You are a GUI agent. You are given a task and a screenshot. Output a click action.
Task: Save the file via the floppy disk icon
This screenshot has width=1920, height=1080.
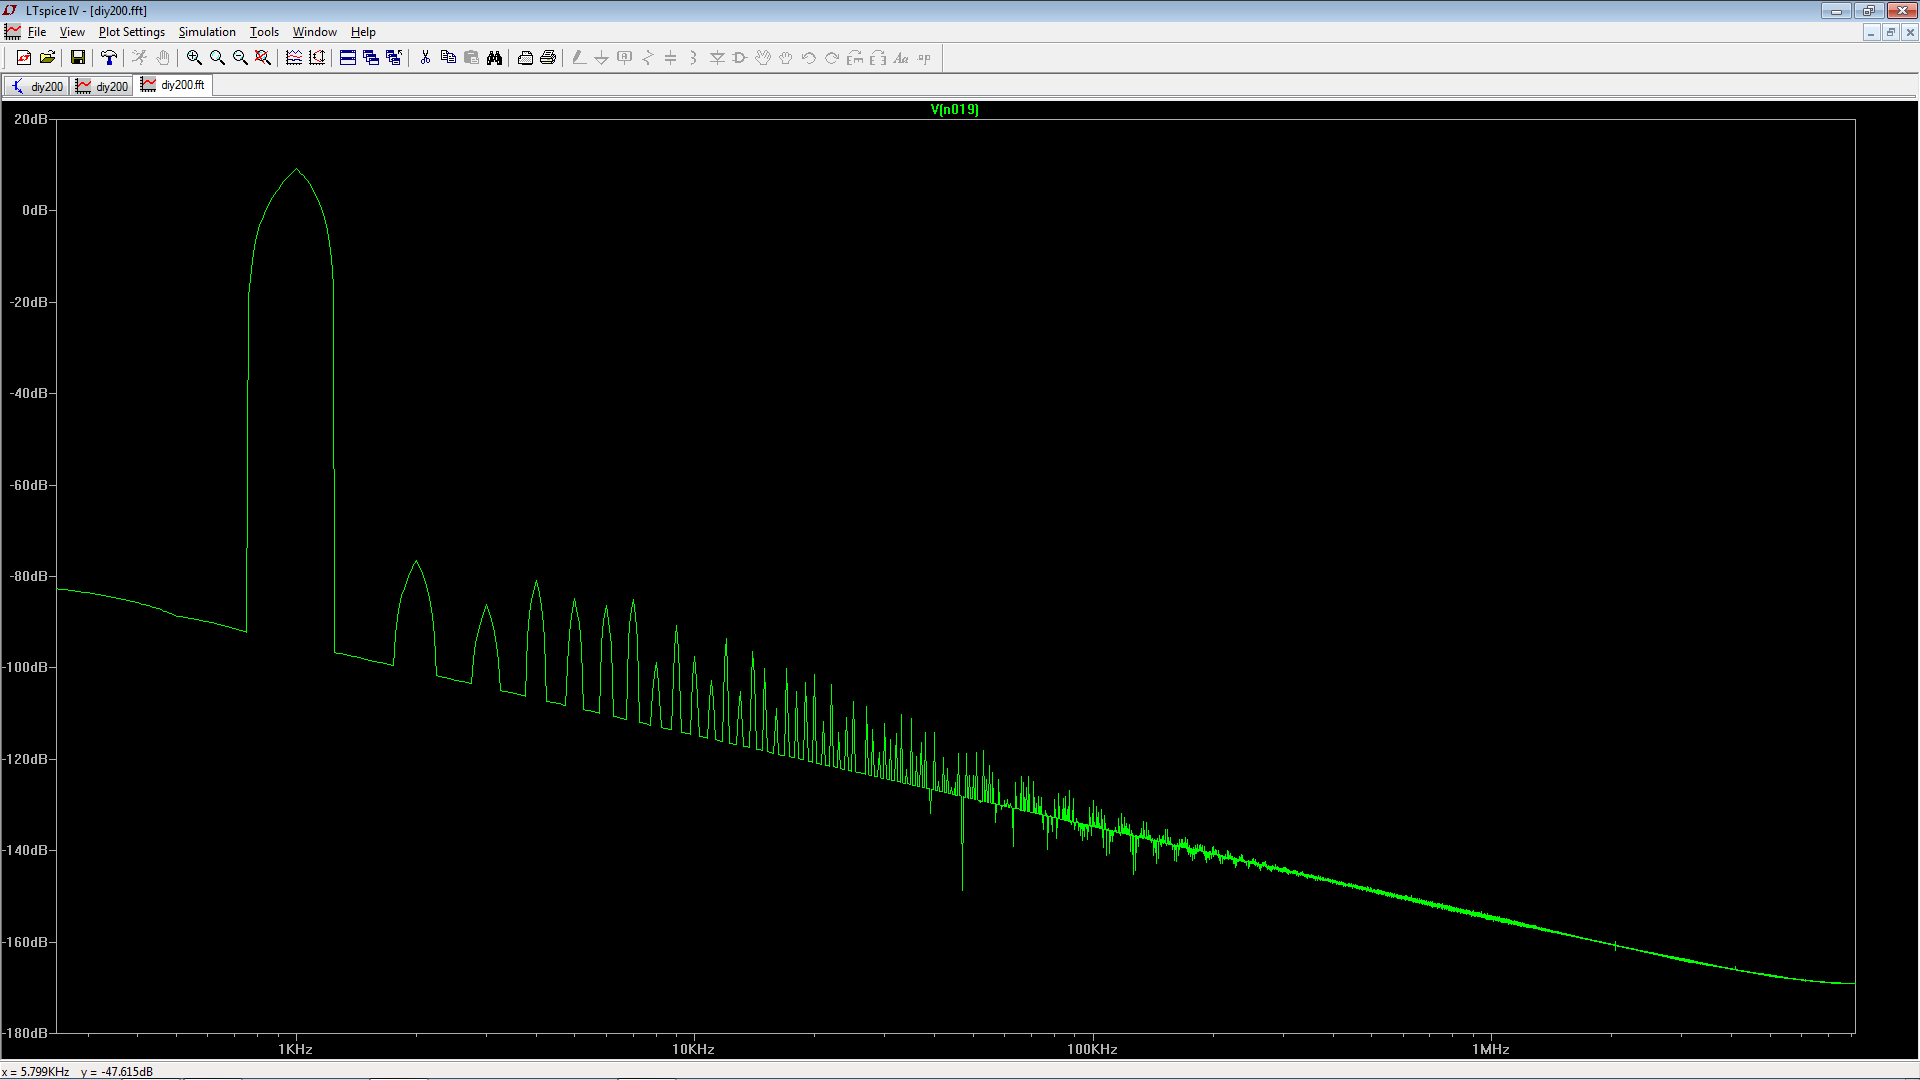(x=77, y=58)
